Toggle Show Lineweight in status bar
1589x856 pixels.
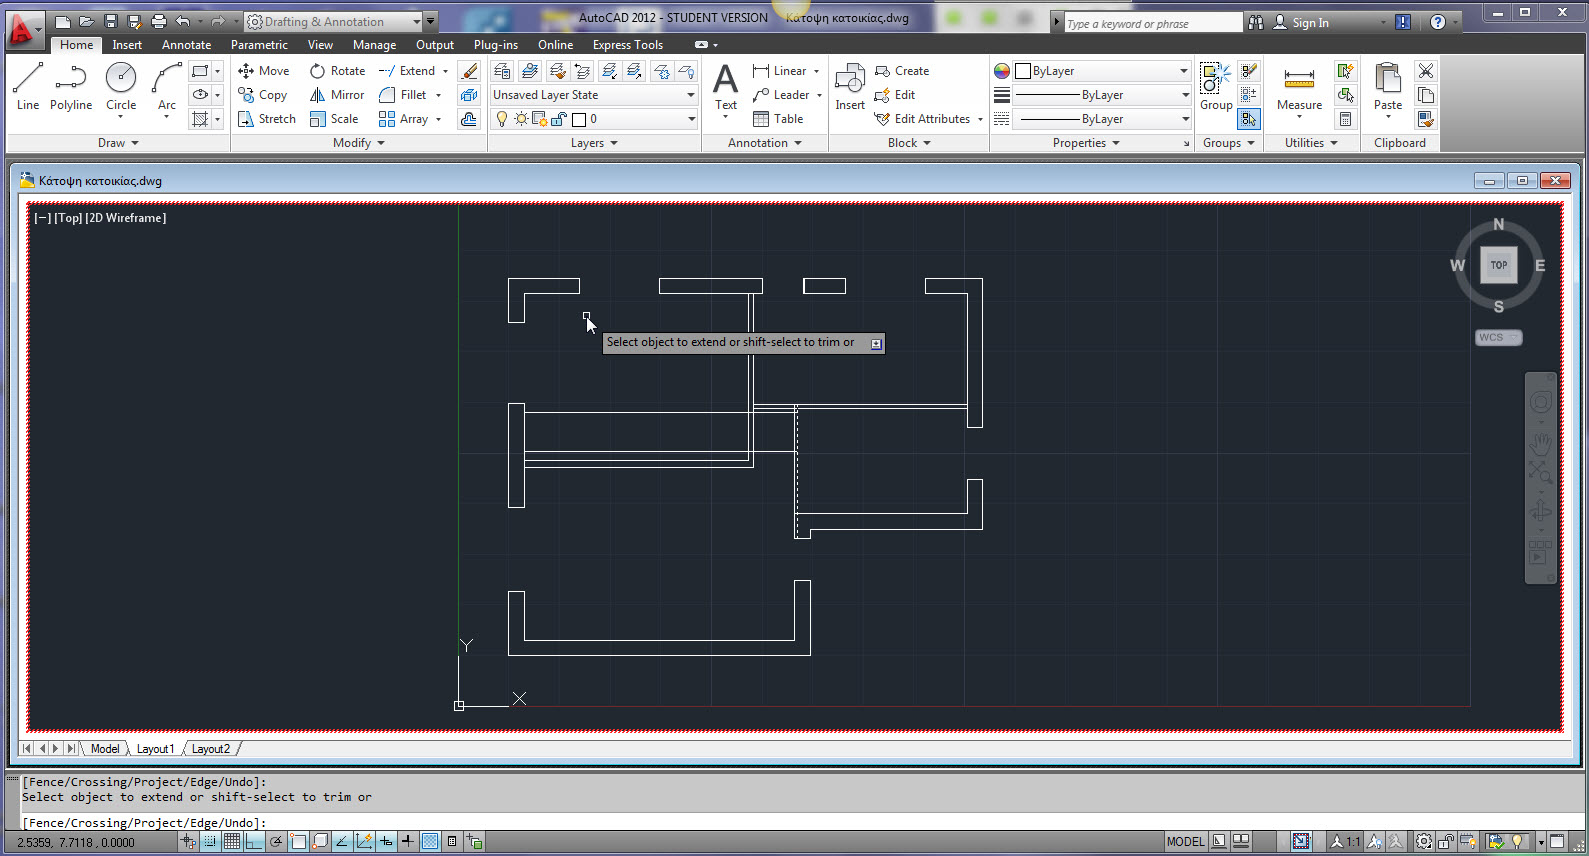pyautogui.click(x=408, y=842)
